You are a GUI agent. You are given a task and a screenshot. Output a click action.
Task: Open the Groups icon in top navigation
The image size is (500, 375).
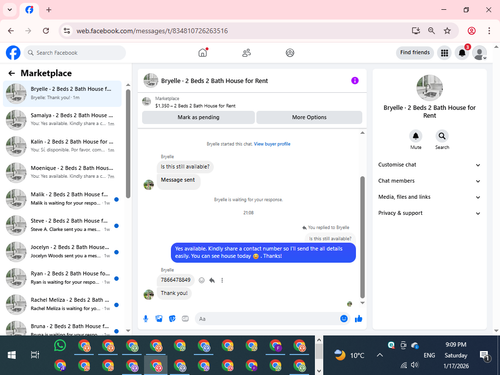[290, 53]
